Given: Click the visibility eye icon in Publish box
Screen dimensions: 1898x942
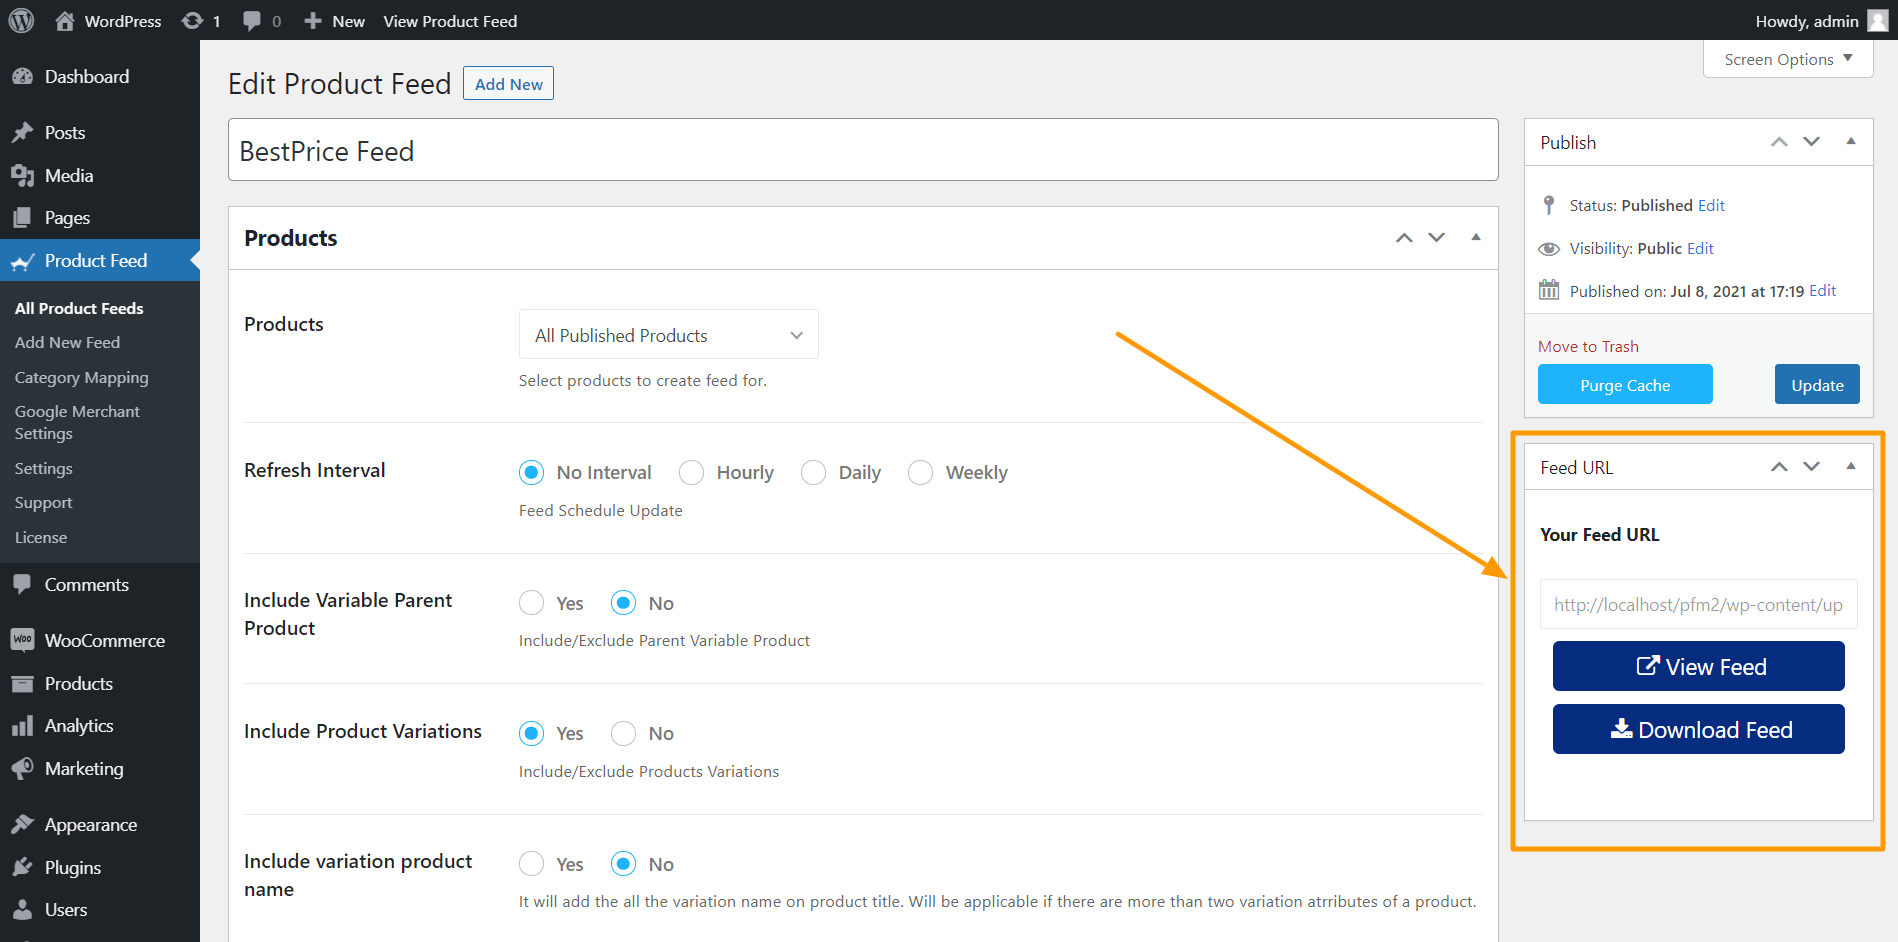Looking at the screenshot, I should [1549, 249].
